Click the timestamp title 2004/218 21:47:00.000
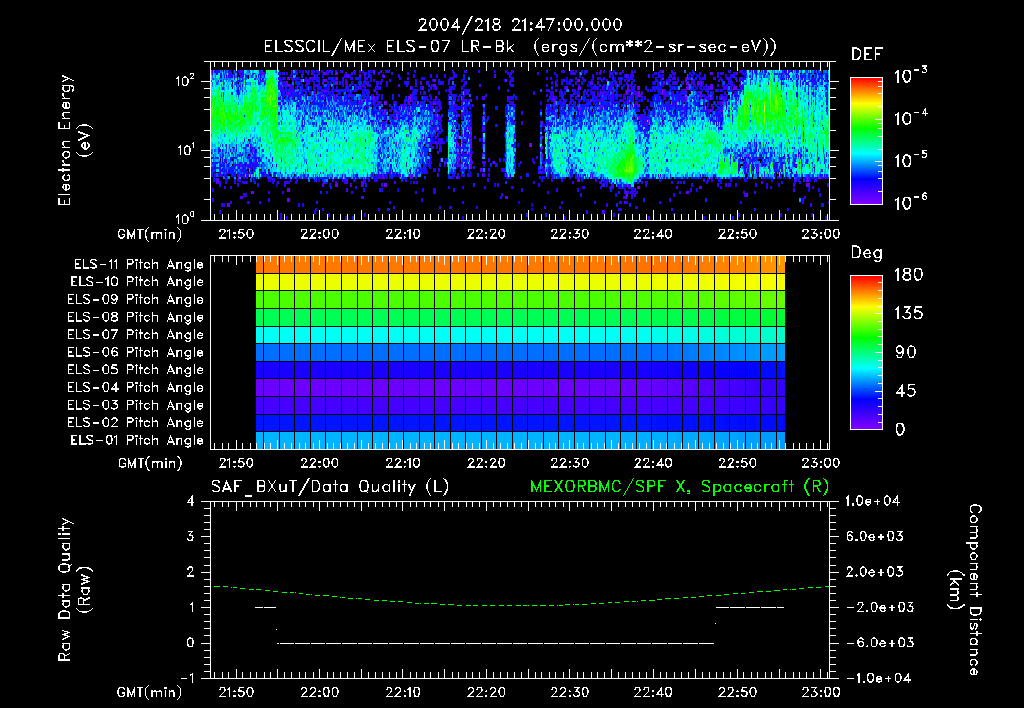1024x708 pixels. (x=520, y=25)
